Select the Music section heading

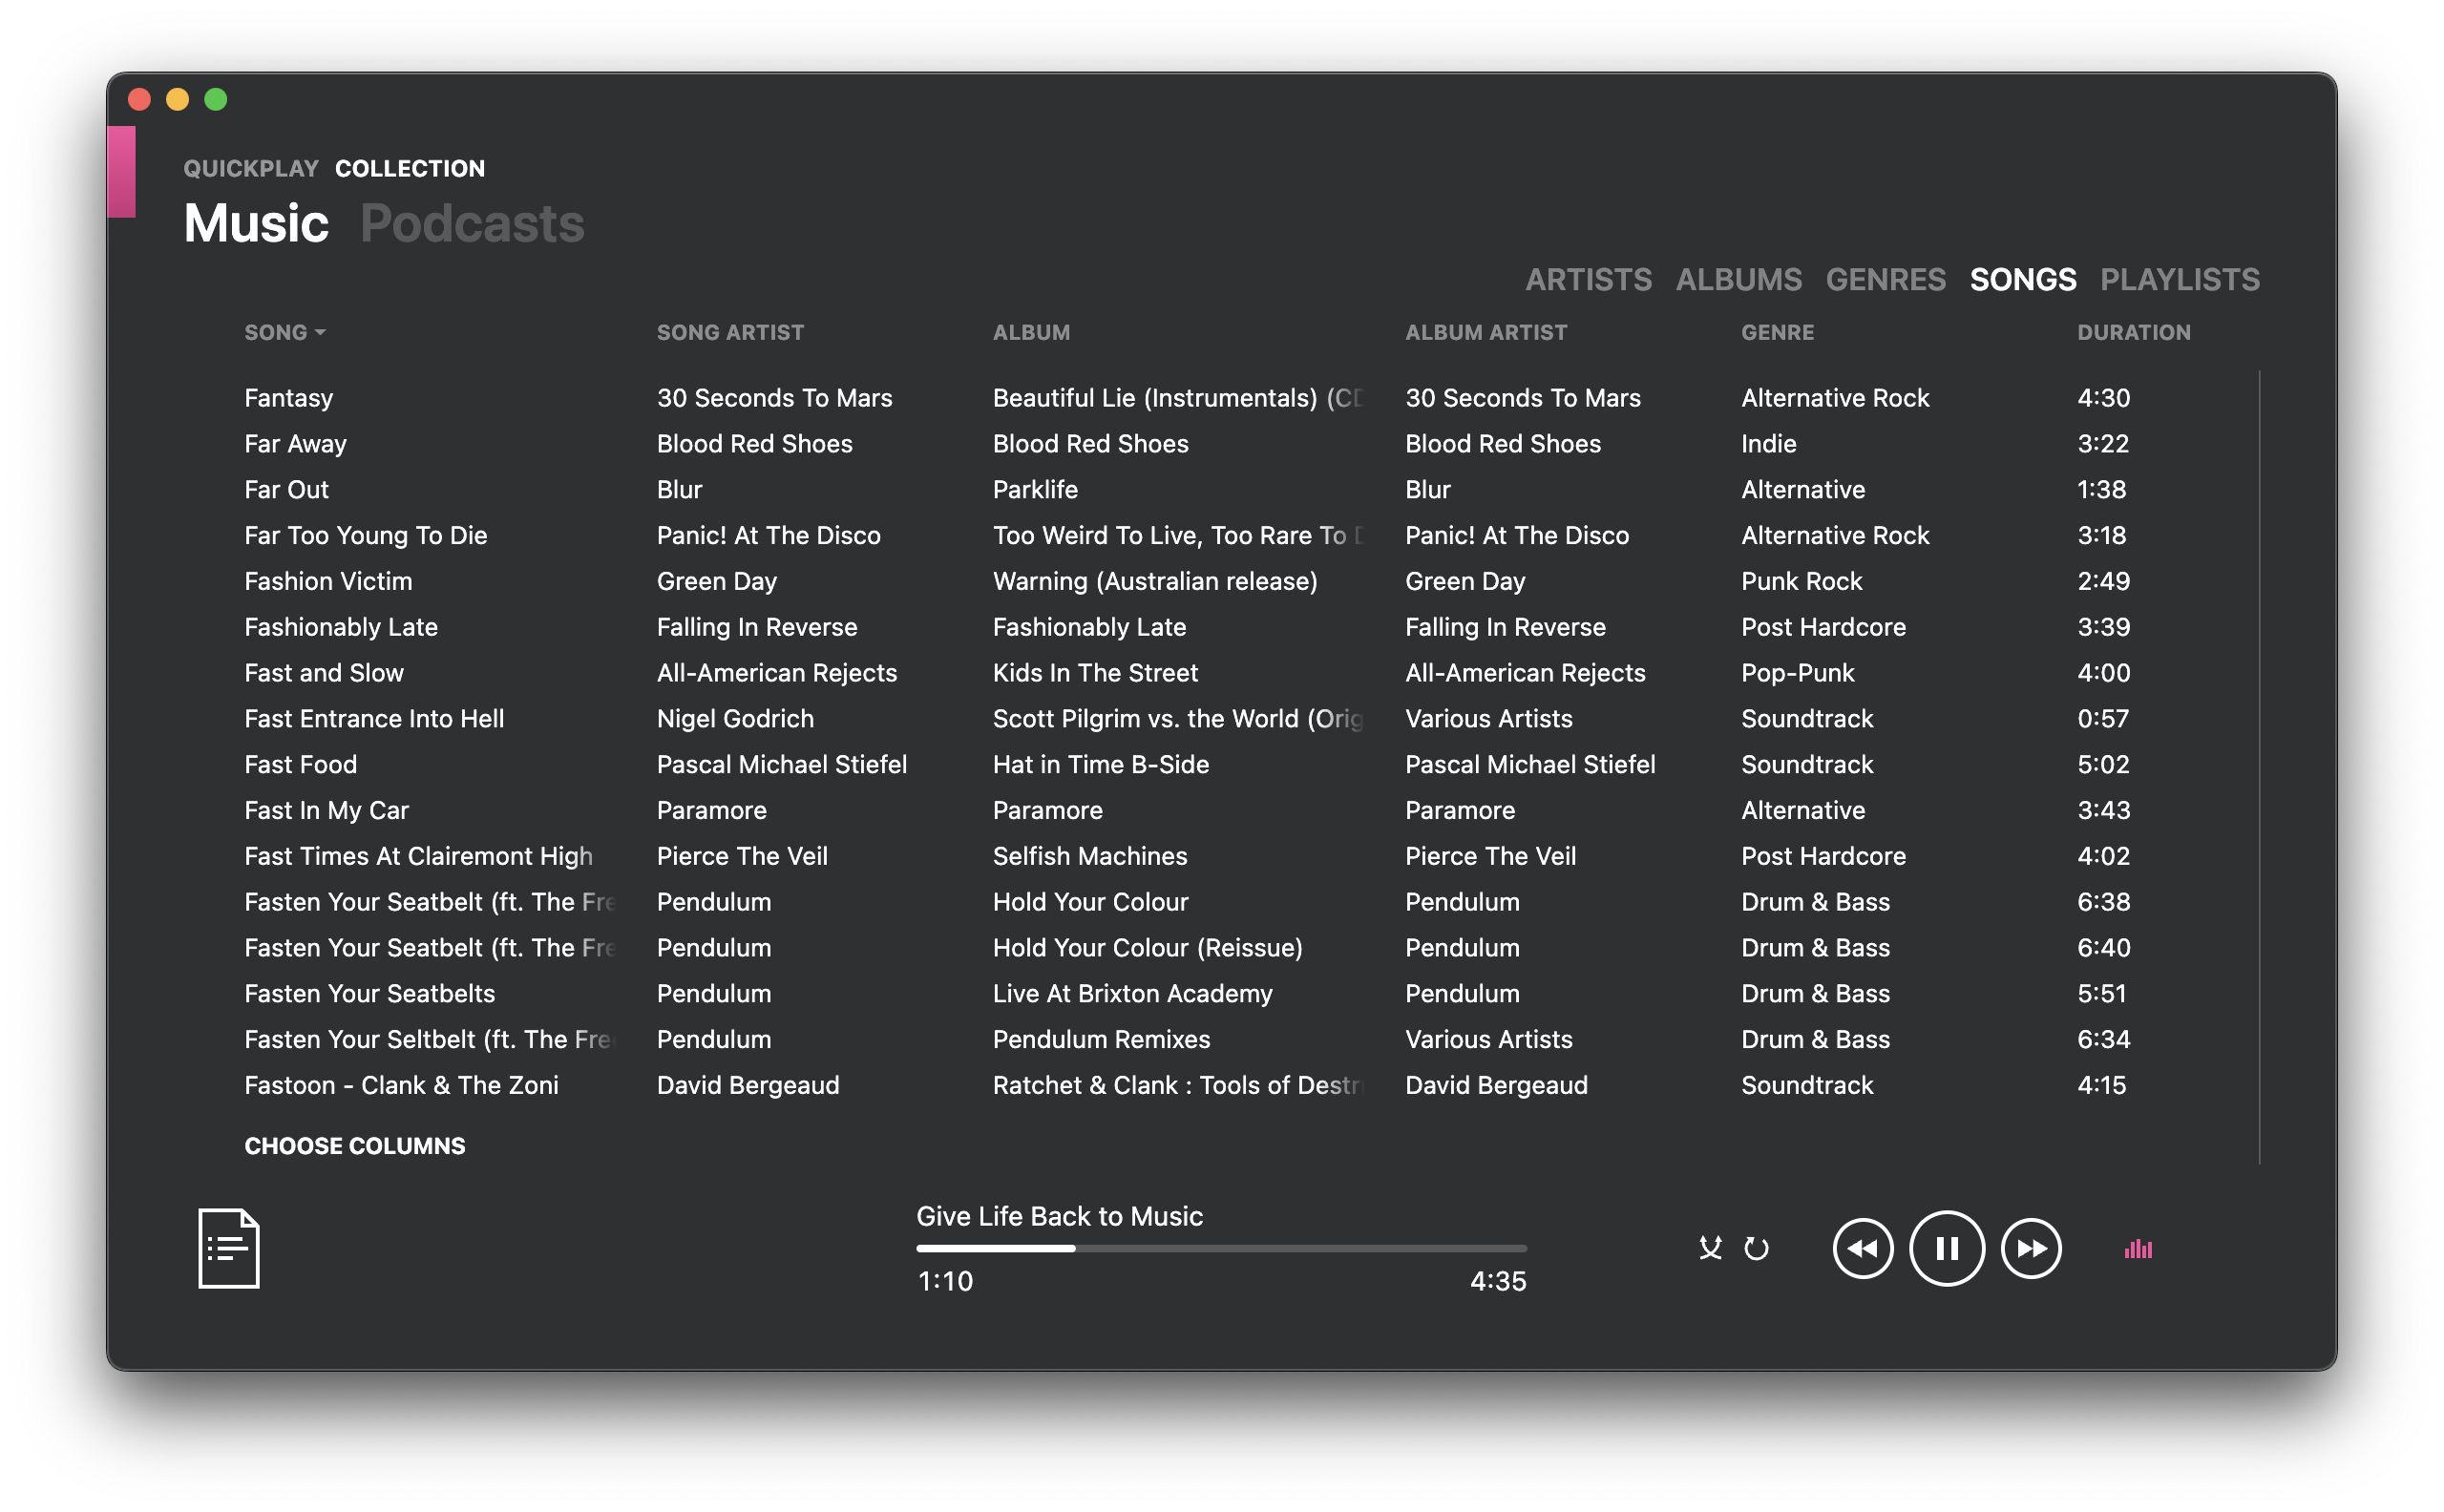point(256,223)
